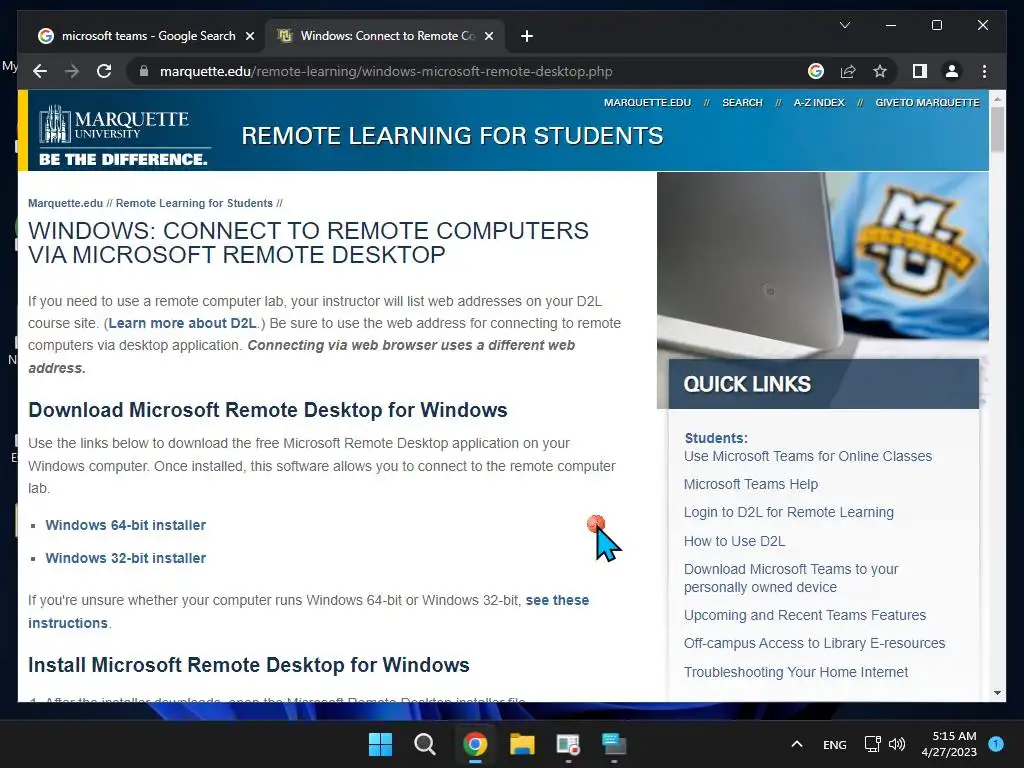Image resolution: width=1024 pixels, height=768 pixels.
Task: Click the ENG language indicator
Action: pos(835,744)
